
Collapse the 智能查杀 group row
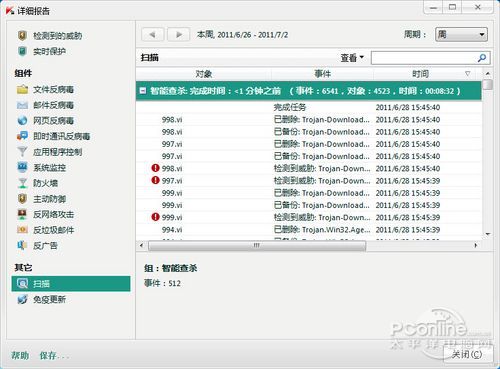[143, 91]
